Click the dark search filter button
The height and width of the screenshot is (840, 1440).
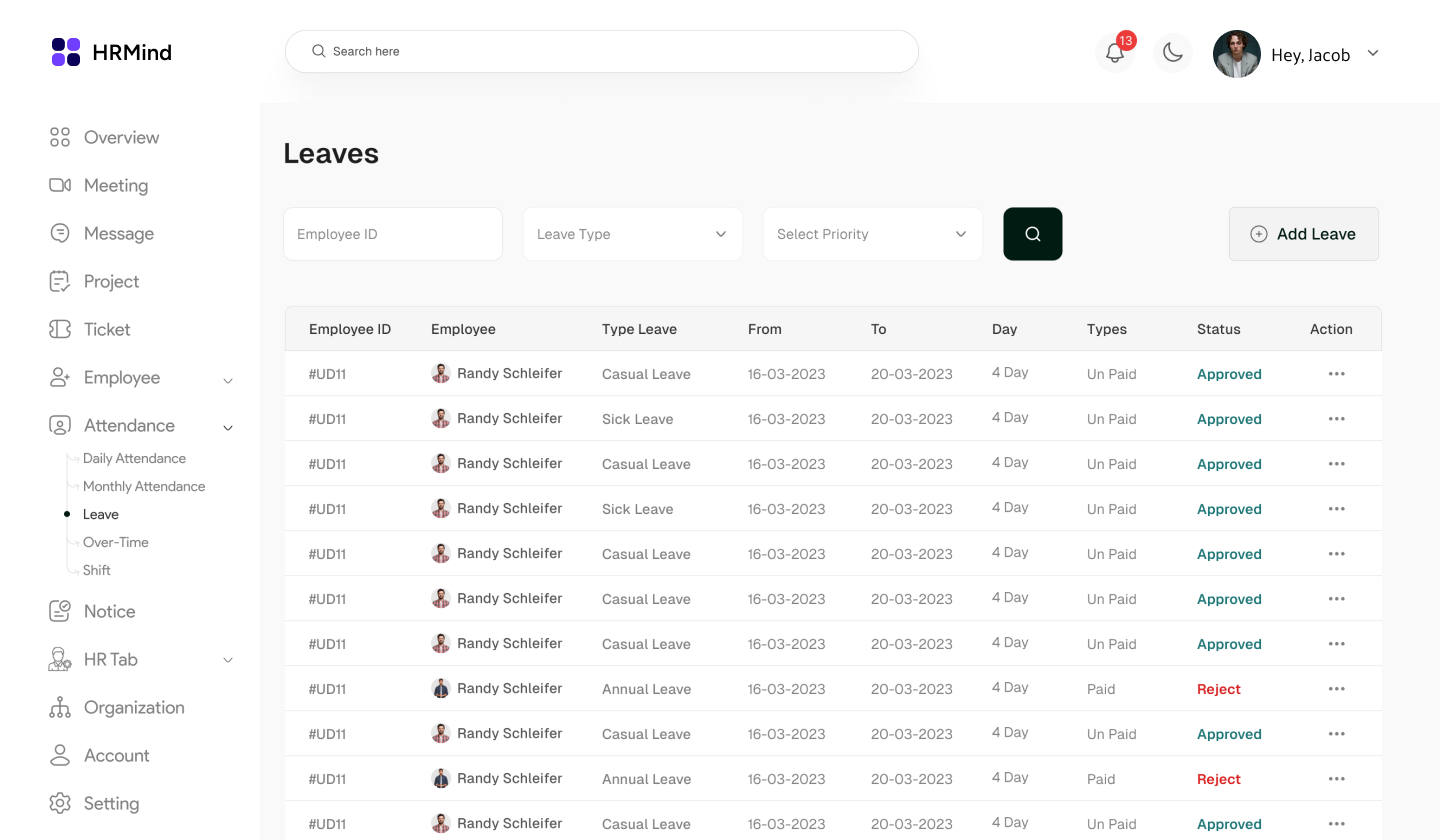coord(1032,234)
